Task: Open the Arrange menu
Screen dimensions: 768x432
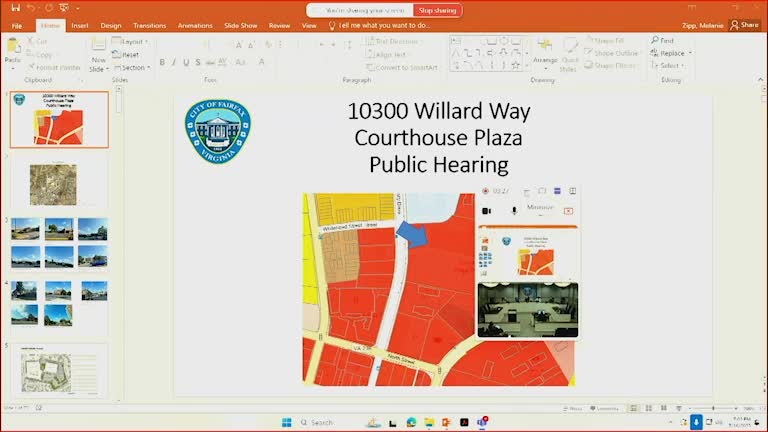Action: (545, 52)
